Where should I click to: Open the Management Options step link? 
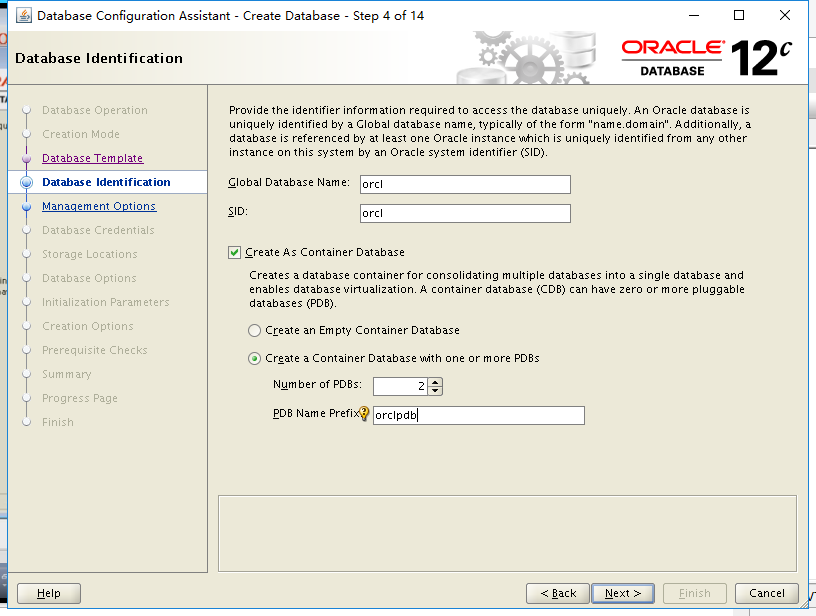98,206
